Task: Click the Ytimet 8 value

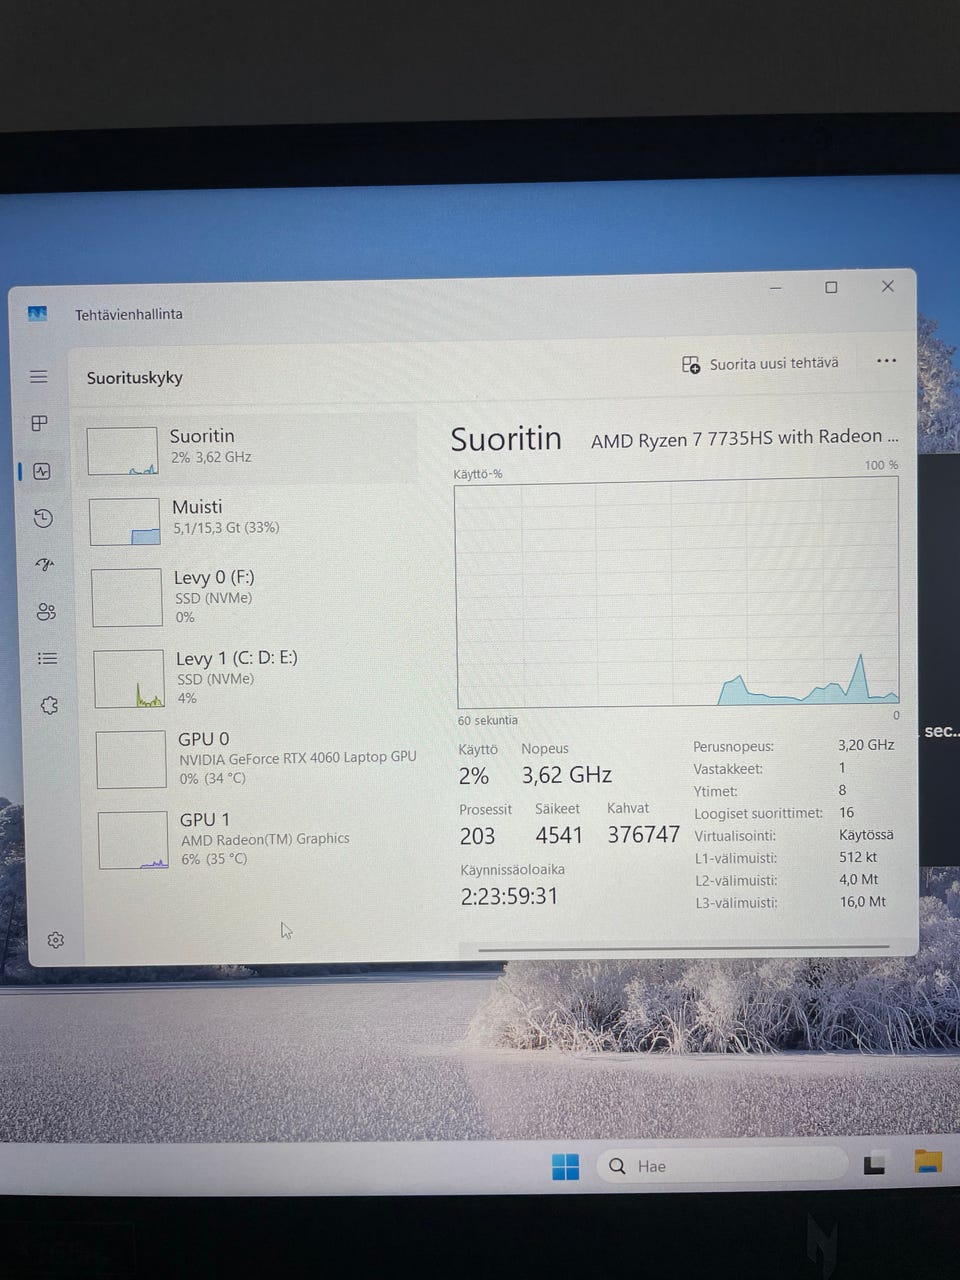Action: pyautogui.click(x=842, y=790)
